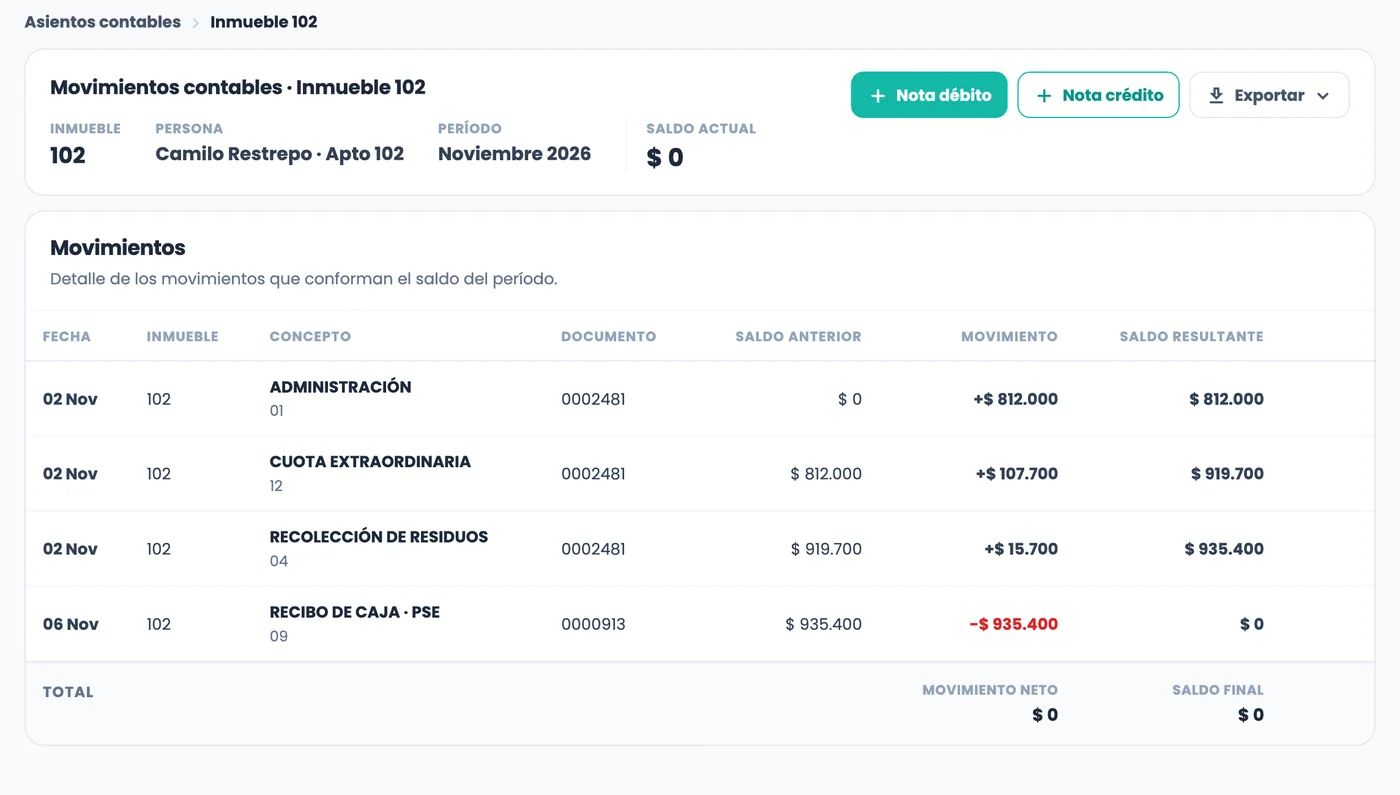The width and height of the screenshot is (1400, 795).
Task: Click movement +$ 15.700
Action: click(x=1021, y=549)
